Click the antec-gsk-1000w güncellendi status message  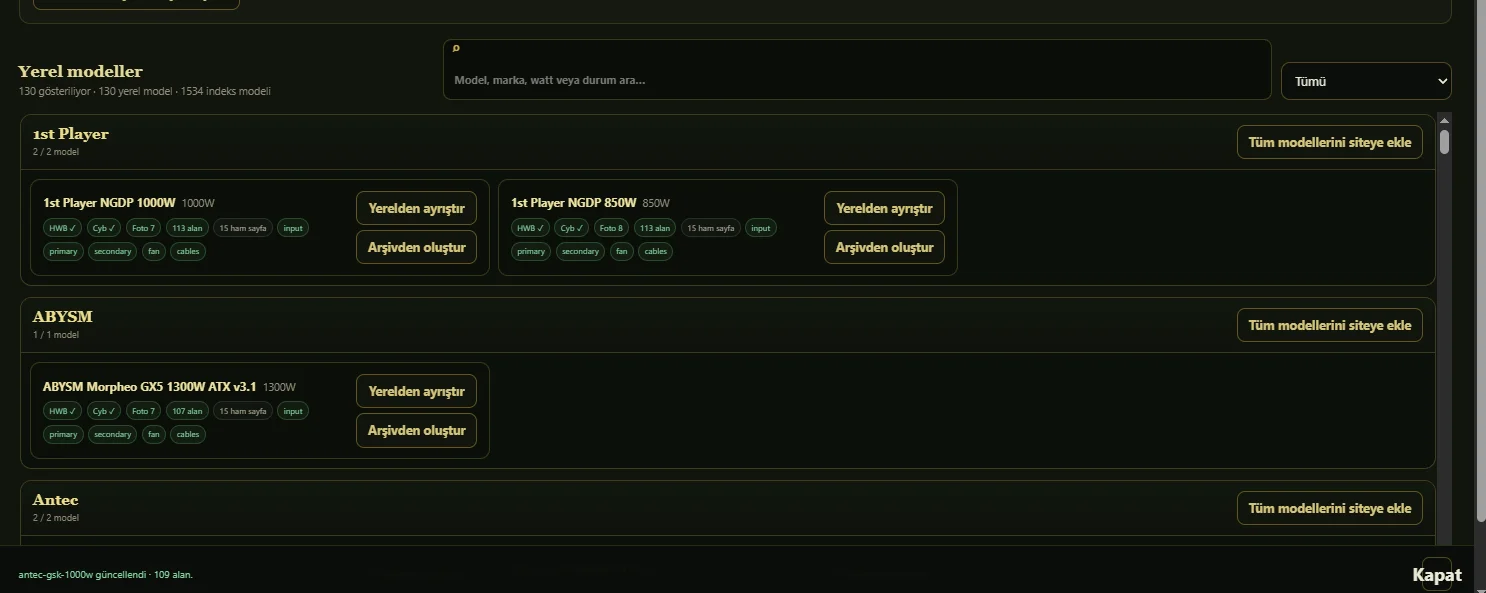105,575
